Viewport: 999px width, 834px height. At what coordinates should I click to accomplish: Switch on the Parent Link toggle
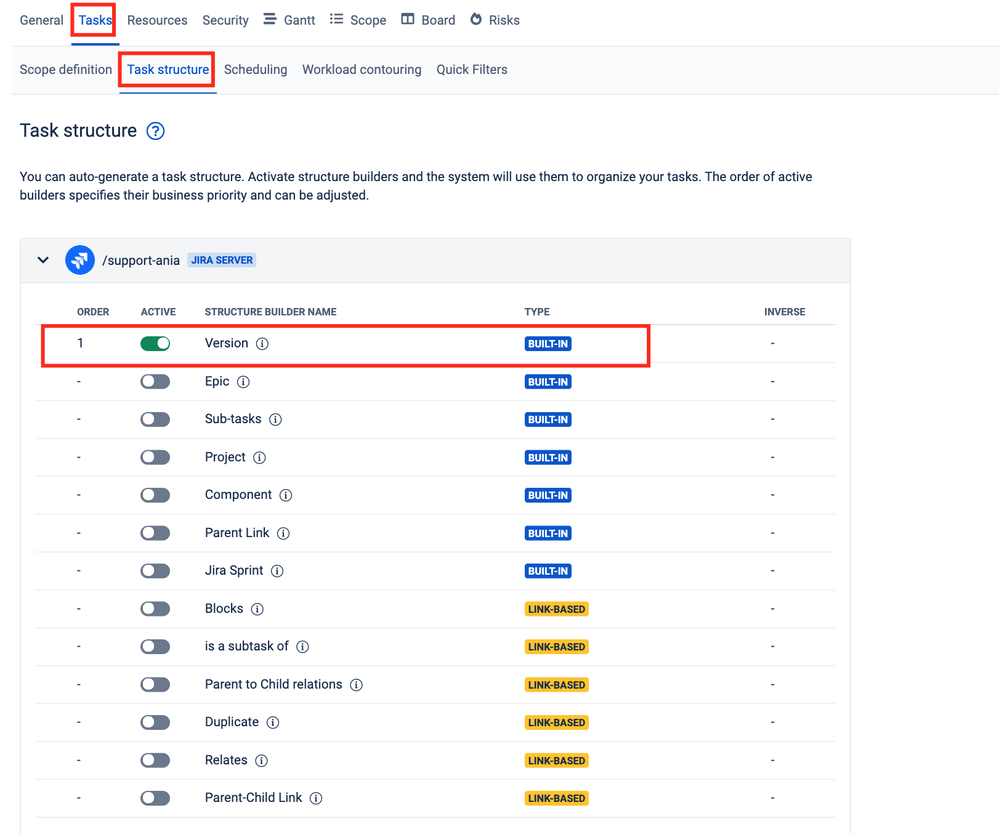[155, 533]
